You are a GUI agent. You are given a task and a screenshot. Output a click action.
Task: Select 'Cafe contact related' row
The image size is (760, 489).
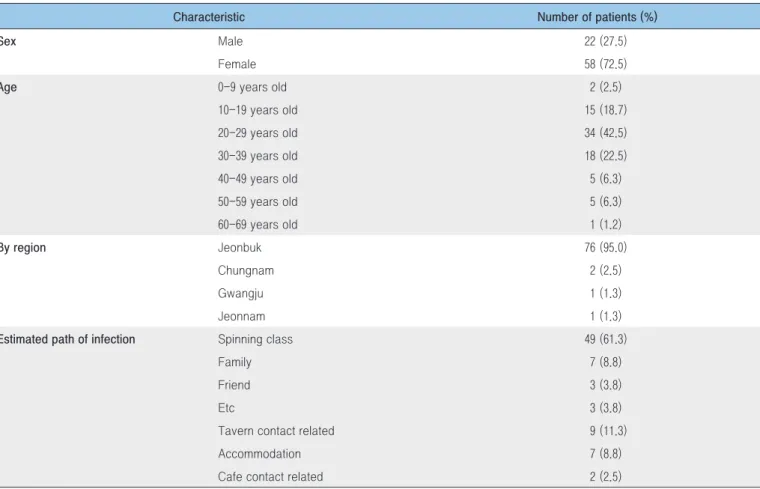(270, 477)
